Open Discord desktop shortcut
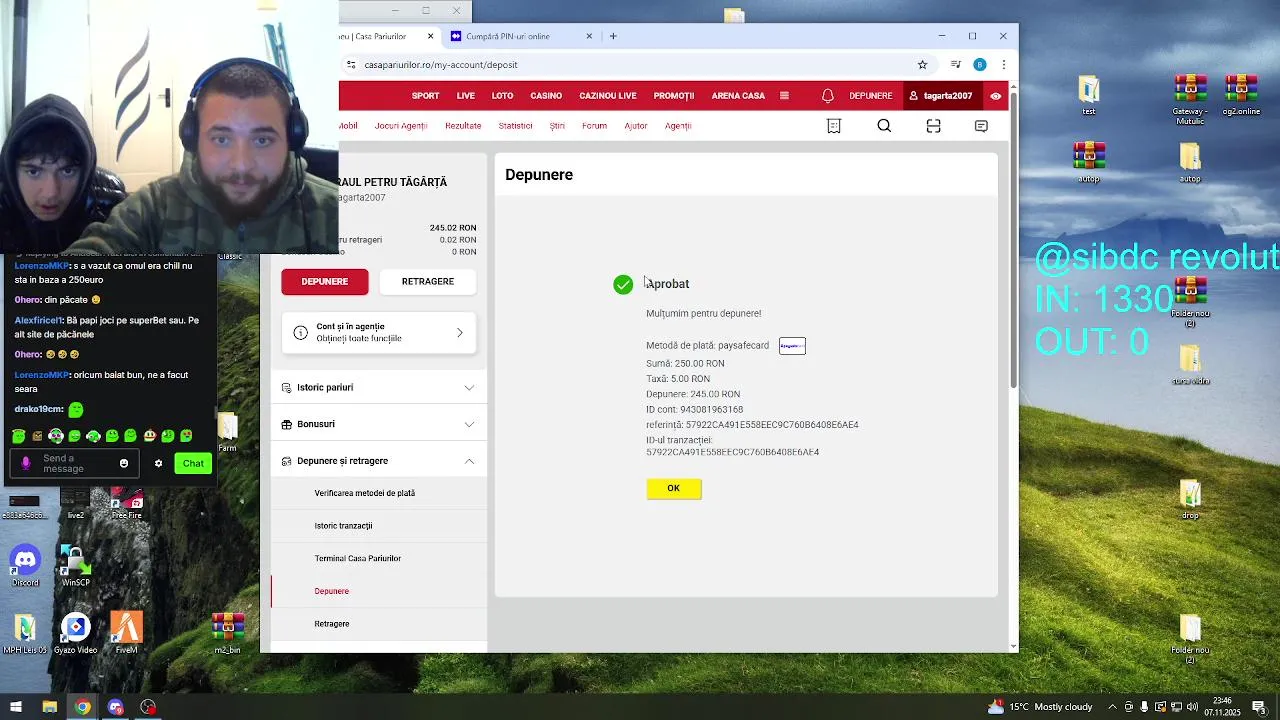This screenshot has width=1280, height=720. pos(25,566)
